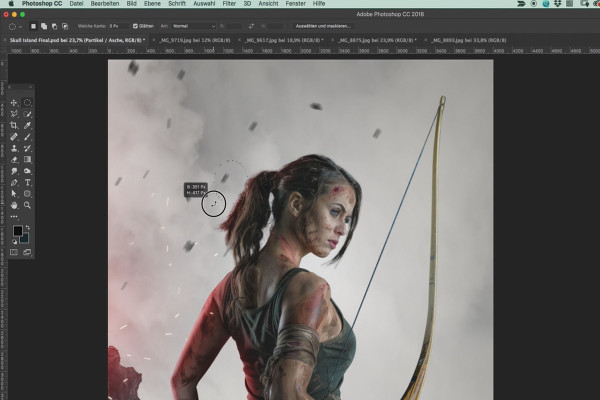Open the Art dropdown set to Normal

[x=194, y=26]
